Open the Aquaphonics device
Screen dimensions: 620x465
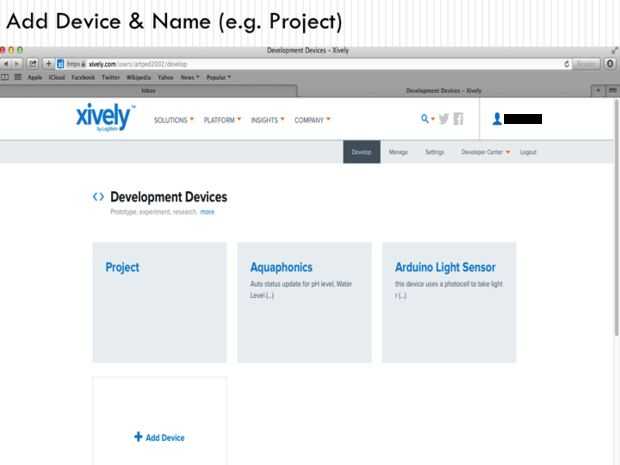tap(304, 302)
